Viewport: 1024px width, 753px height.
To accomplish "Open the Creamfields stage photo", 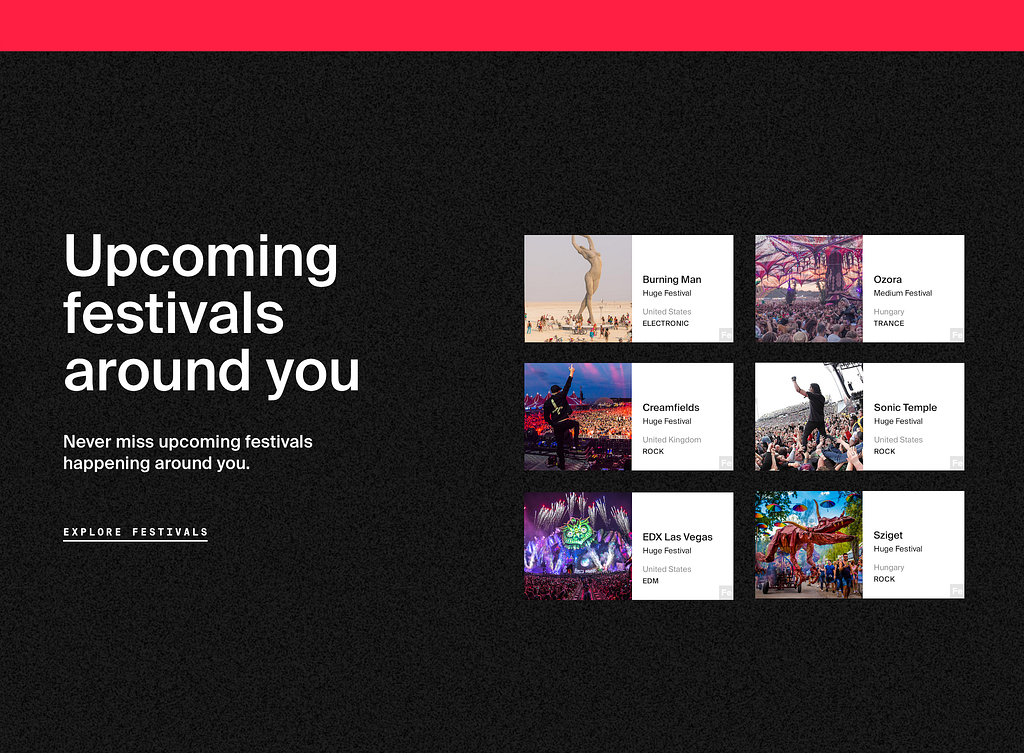I will click(578, 417).
